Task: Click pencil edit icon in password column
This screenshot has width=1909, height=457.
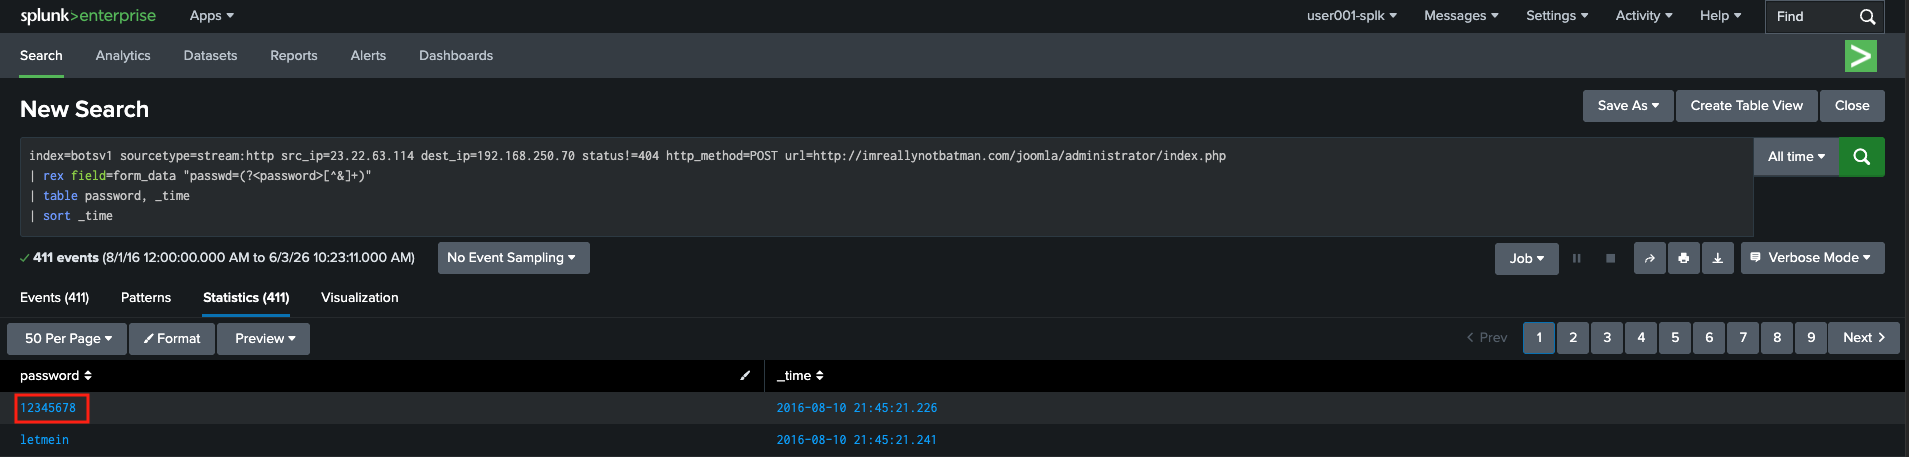Action: pos(745,376)
